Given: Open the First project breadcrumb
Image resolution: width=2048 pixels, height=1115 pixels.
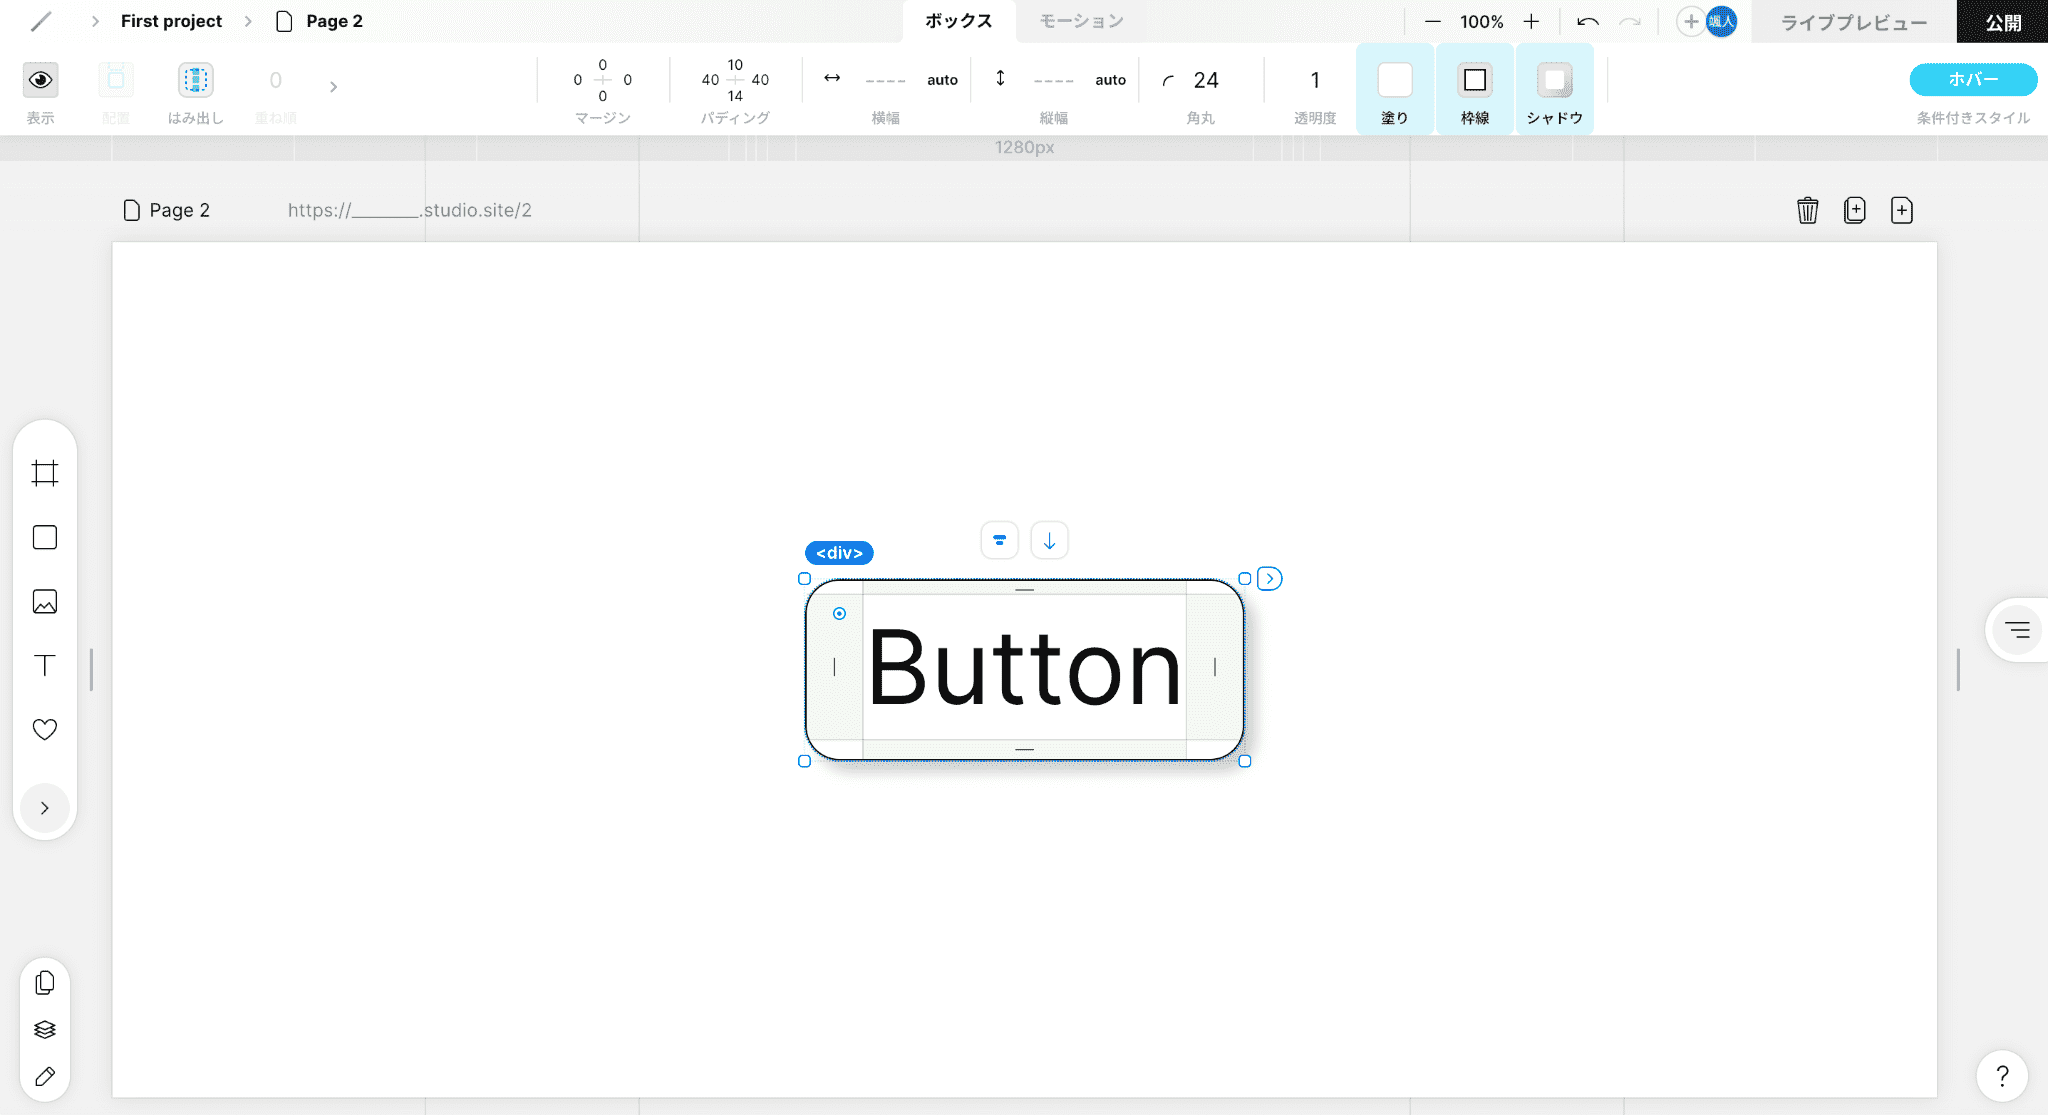Looking at the screenshot, I should [x=171, y=21].
